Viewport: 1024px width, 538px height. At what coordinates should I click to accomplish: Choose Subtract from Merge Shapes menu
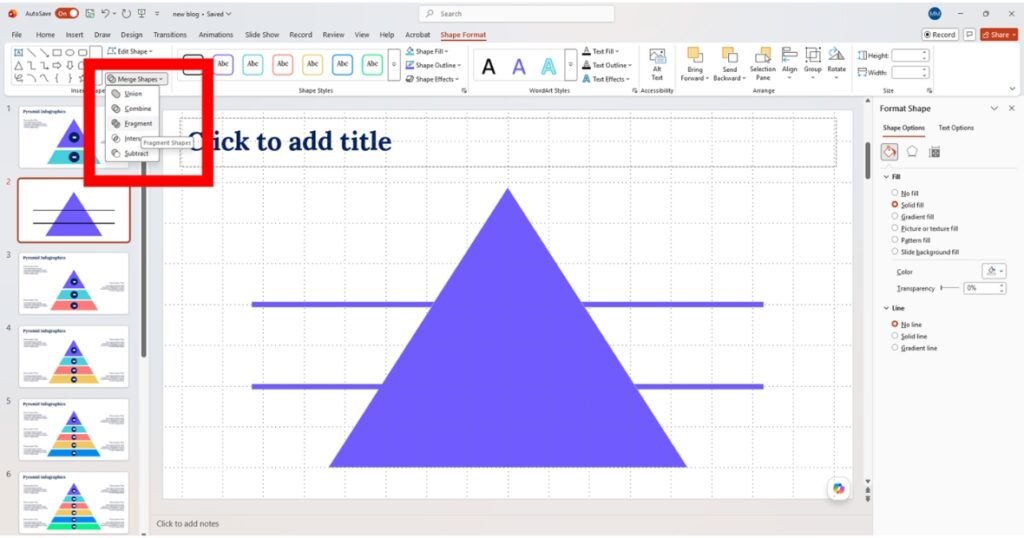pos(133,153)
